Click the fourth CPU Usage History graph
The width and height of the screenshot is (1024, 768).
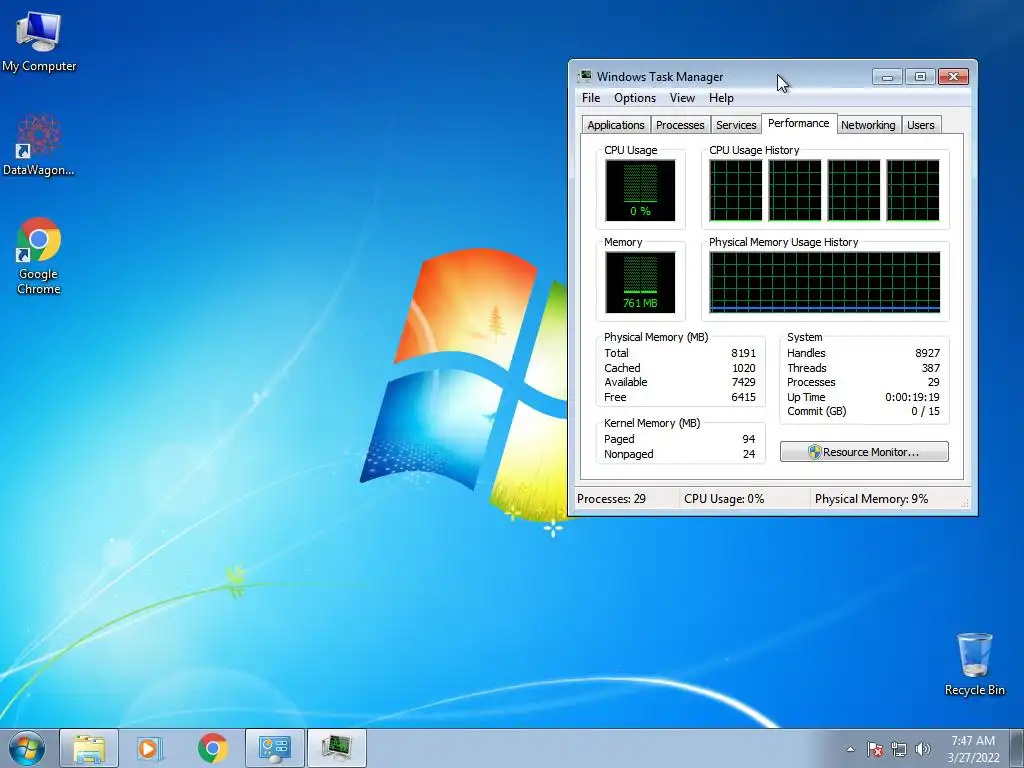tap(913, 191)
